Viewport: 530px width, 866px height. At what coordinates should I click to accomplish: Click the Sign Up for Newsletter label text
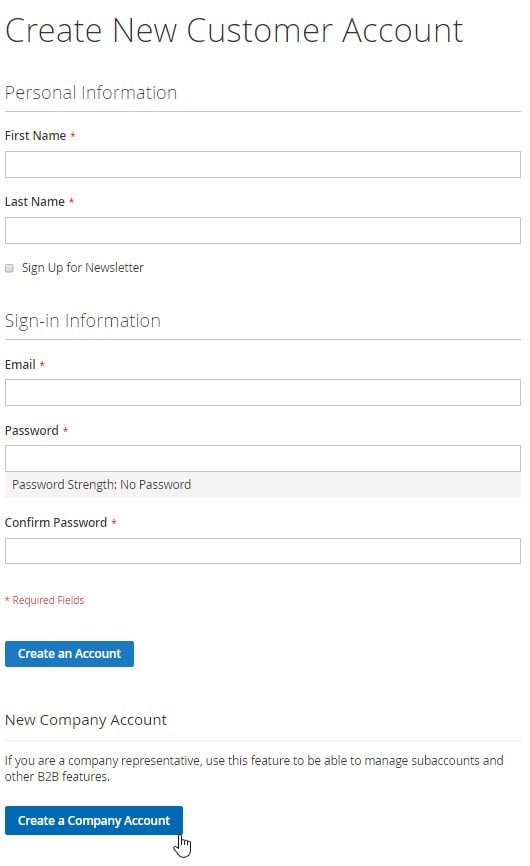tap(83, 268)
